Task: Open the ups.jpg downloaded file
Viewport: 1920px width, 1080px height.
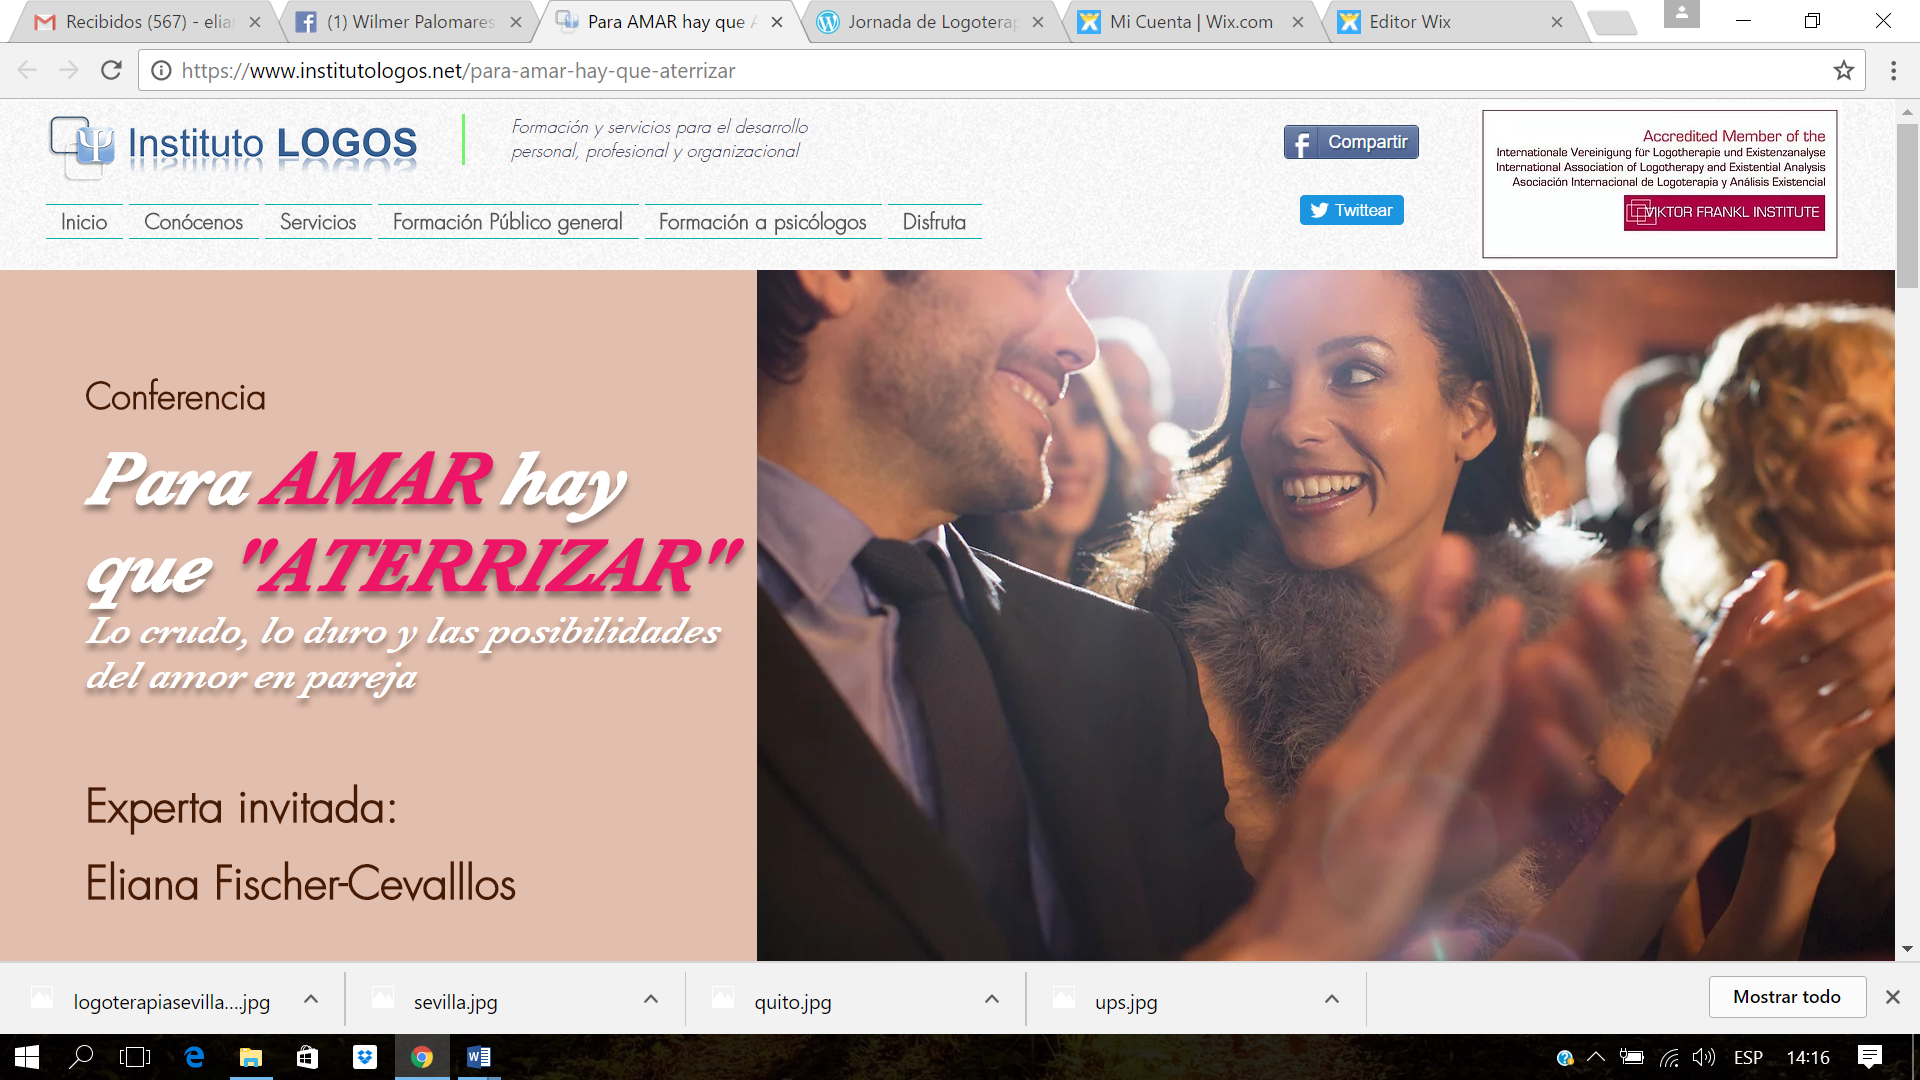Action: point(1126,1001)
